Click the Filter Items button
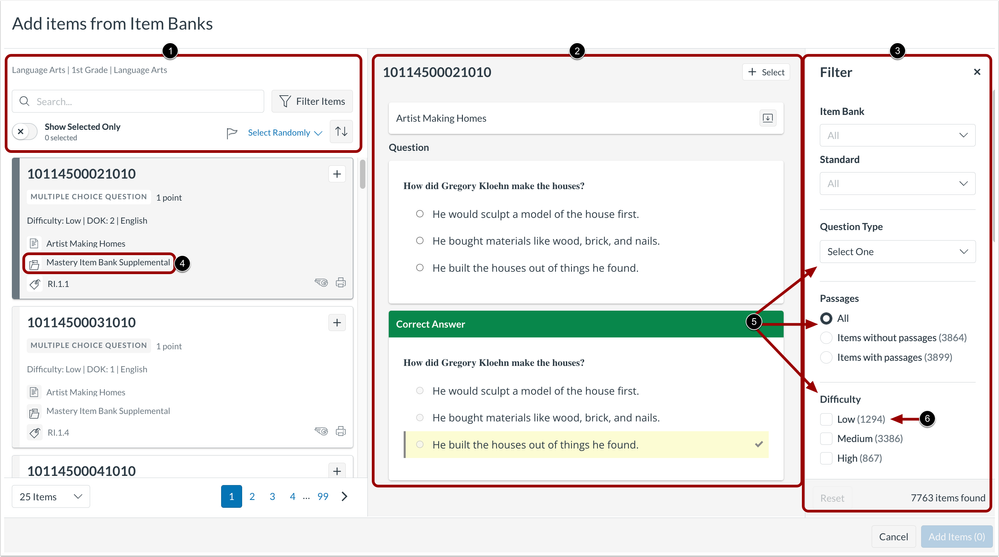This screenshot has width=999, height=557. pyautogui.click(x=312, y=101)
